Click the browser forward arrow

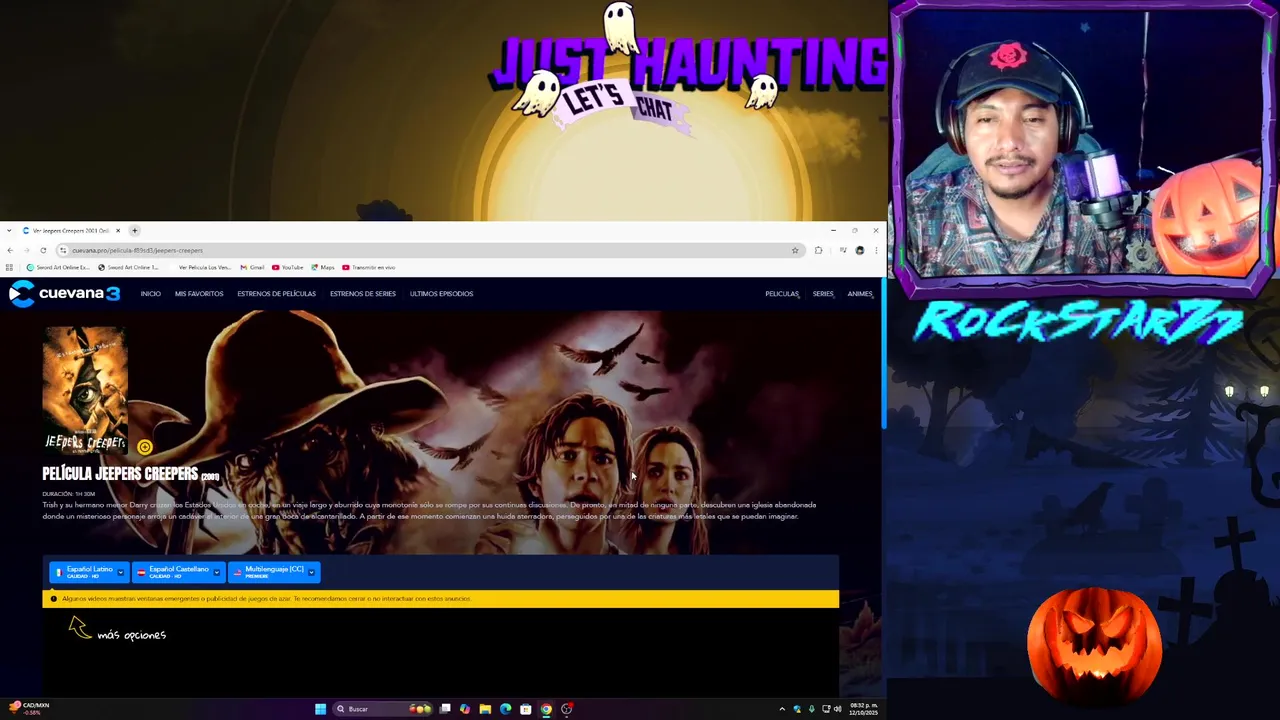click(27, 250)
